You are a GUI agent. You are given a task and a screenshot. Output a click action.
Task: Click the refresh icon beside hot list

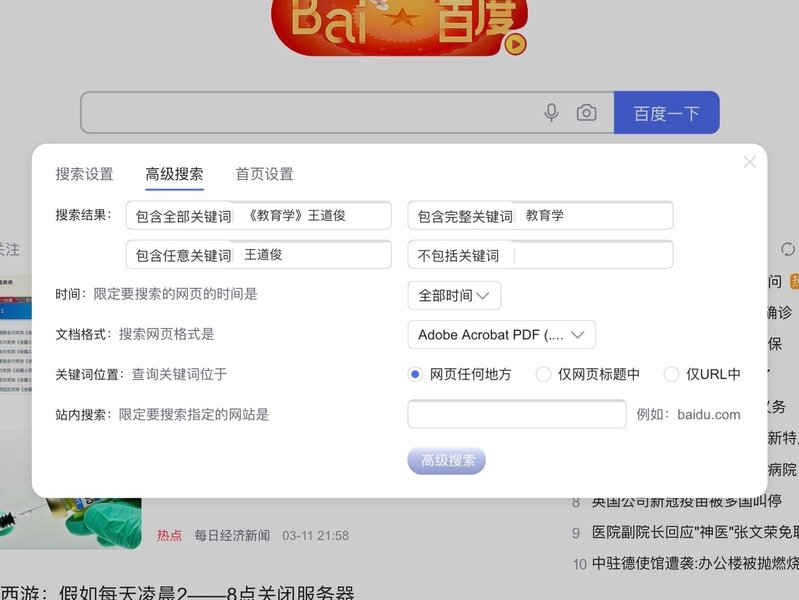(x=788, y=249)
